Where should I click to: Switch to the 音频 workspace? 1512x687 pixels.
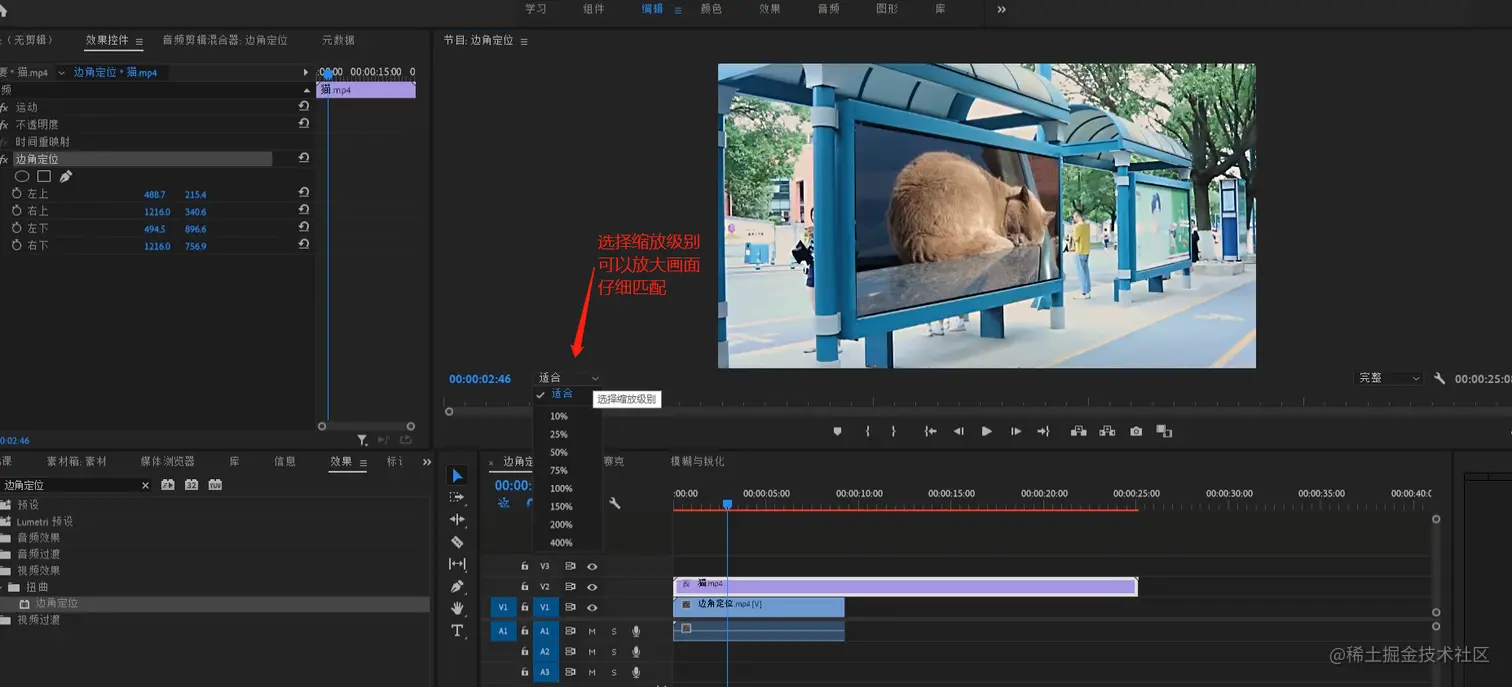(828, 9)
